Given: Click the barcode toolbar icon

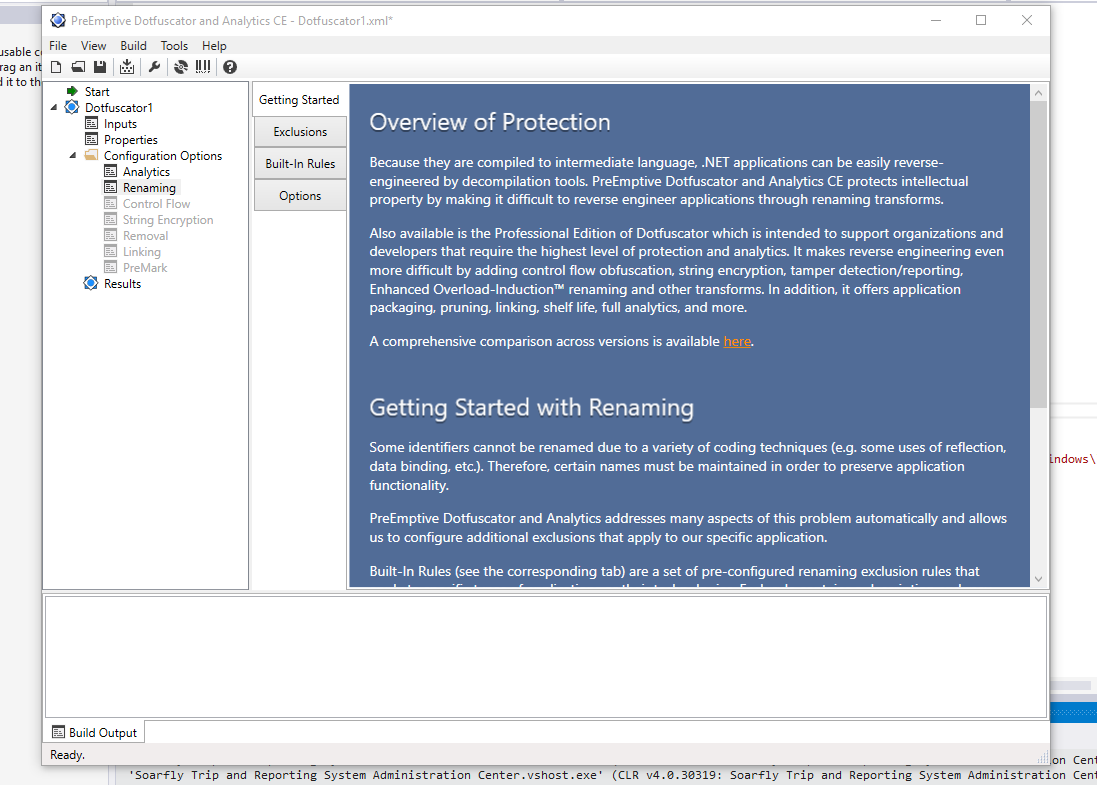Looking at the screenshot, I should (203, 67).
